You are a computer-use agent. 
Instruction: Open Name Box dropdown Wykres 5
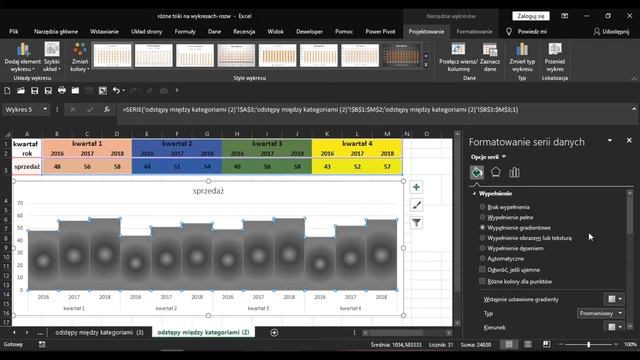tap(45, 109)
